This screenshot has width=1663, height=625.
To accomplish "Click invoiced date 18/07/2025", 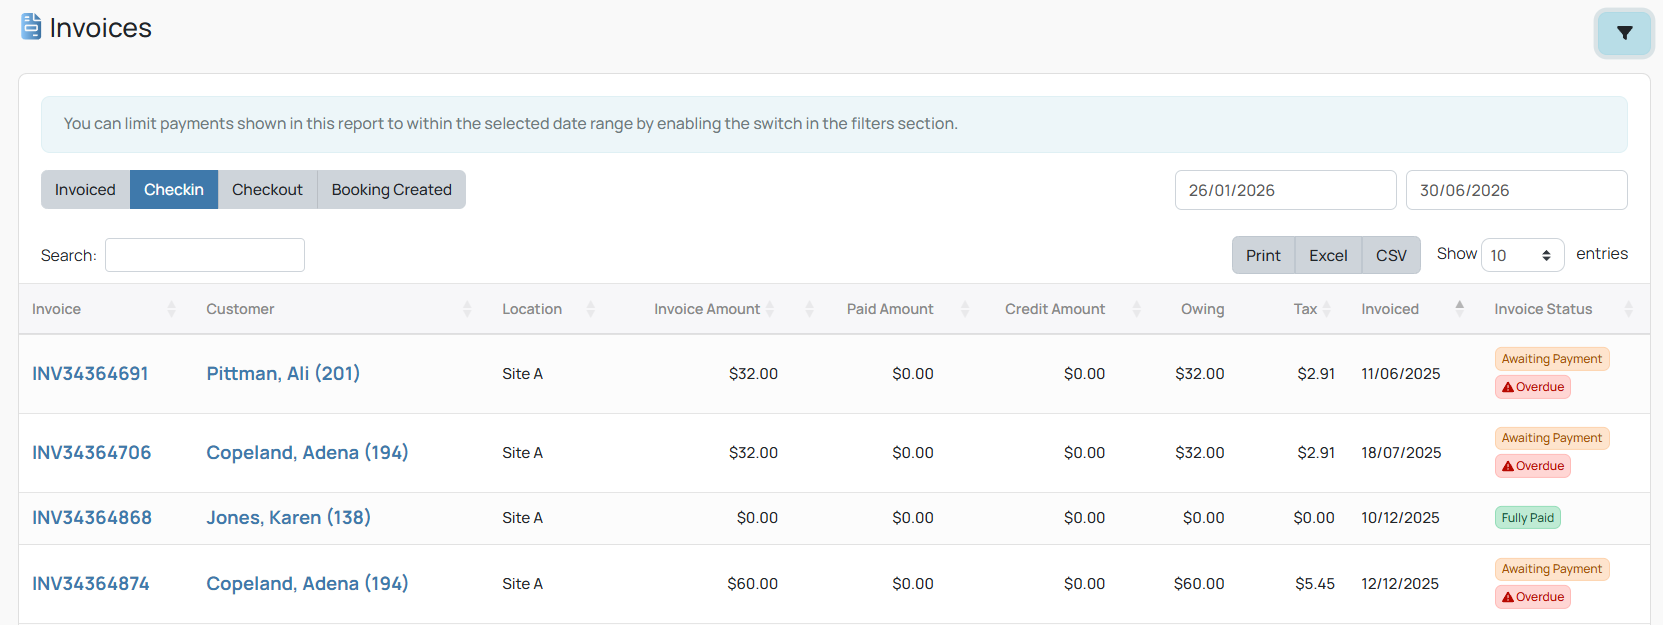I will coord(1401,453).
